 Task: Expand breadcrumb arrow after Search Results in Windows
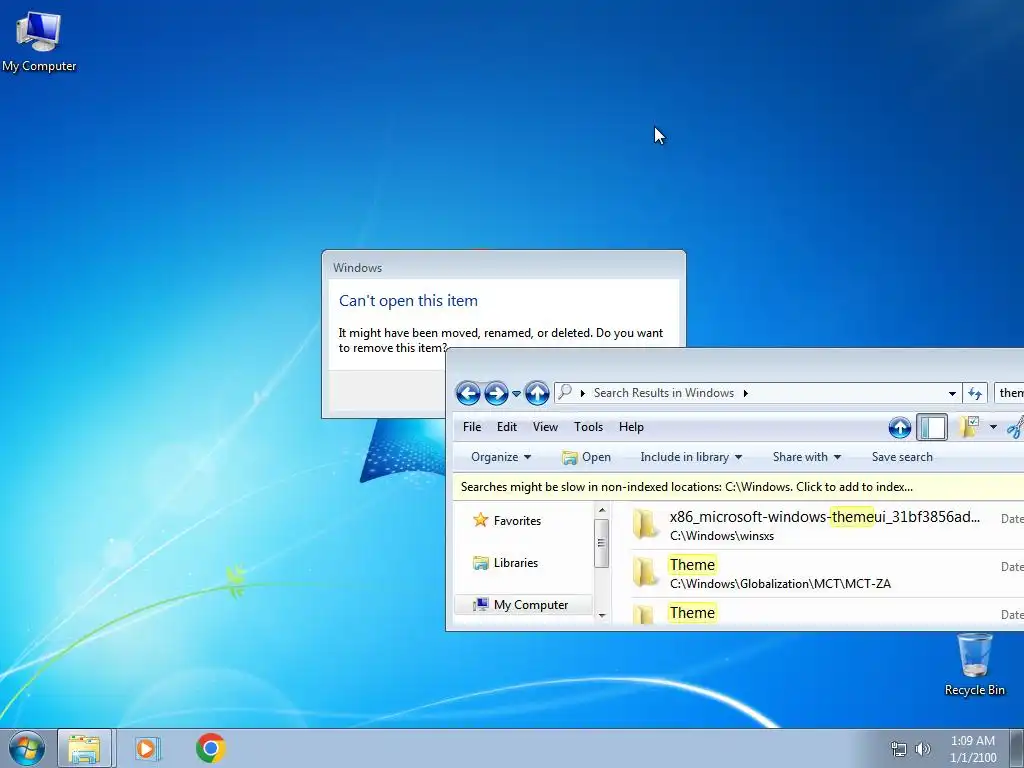pos(745,393)
